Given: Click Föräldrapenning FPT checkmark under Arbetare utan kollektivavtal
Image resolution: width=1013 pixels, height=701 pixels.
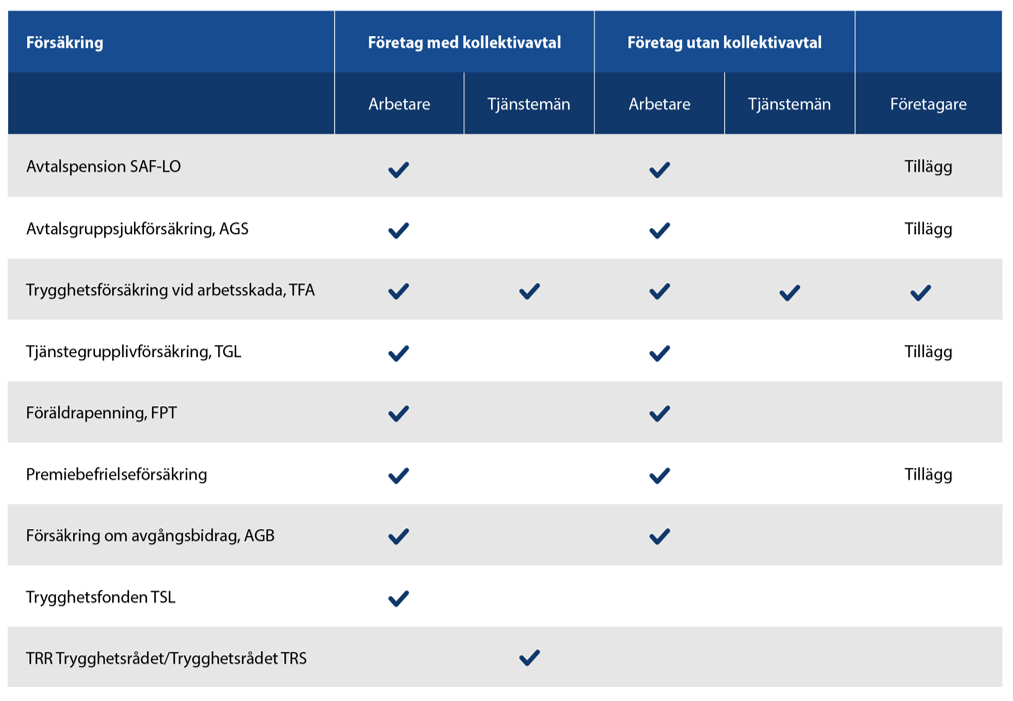Looking at the screenshot, I should coord(659,413).
